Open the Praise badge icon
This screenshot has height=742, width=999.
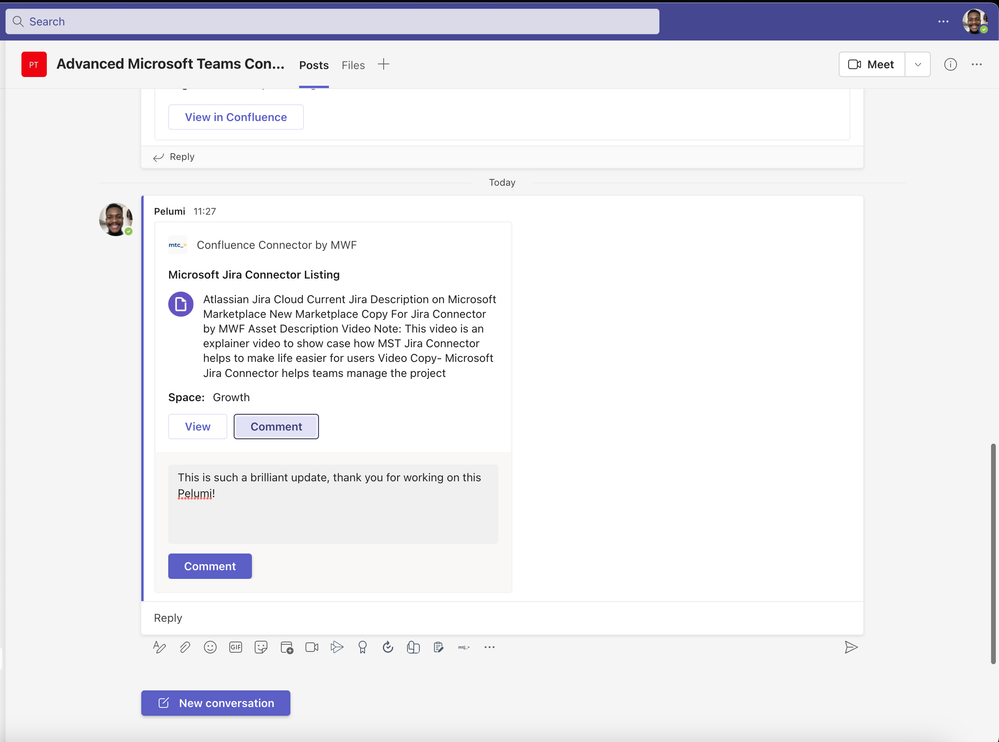pyautogui.click(x=363, y=647)
